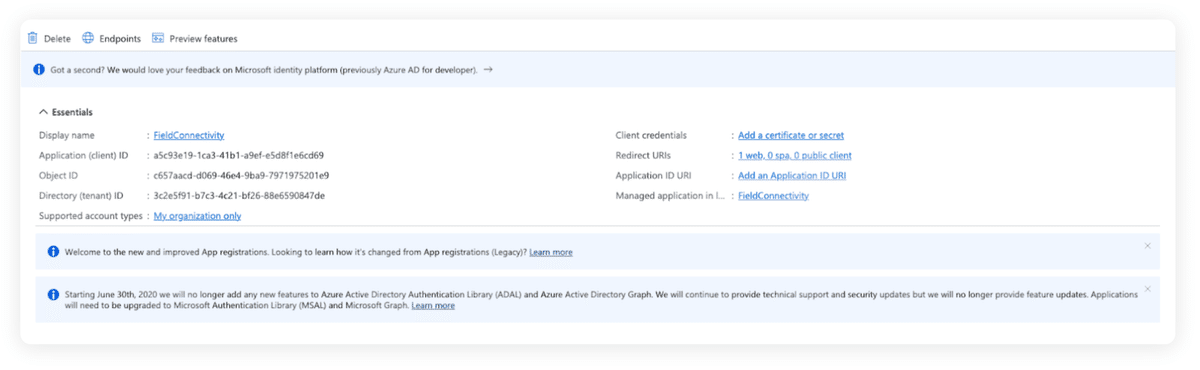The height and width of the screenshot is (370, 1200).
Task: Collapse the Essentials section
Action: coord(44,112)
